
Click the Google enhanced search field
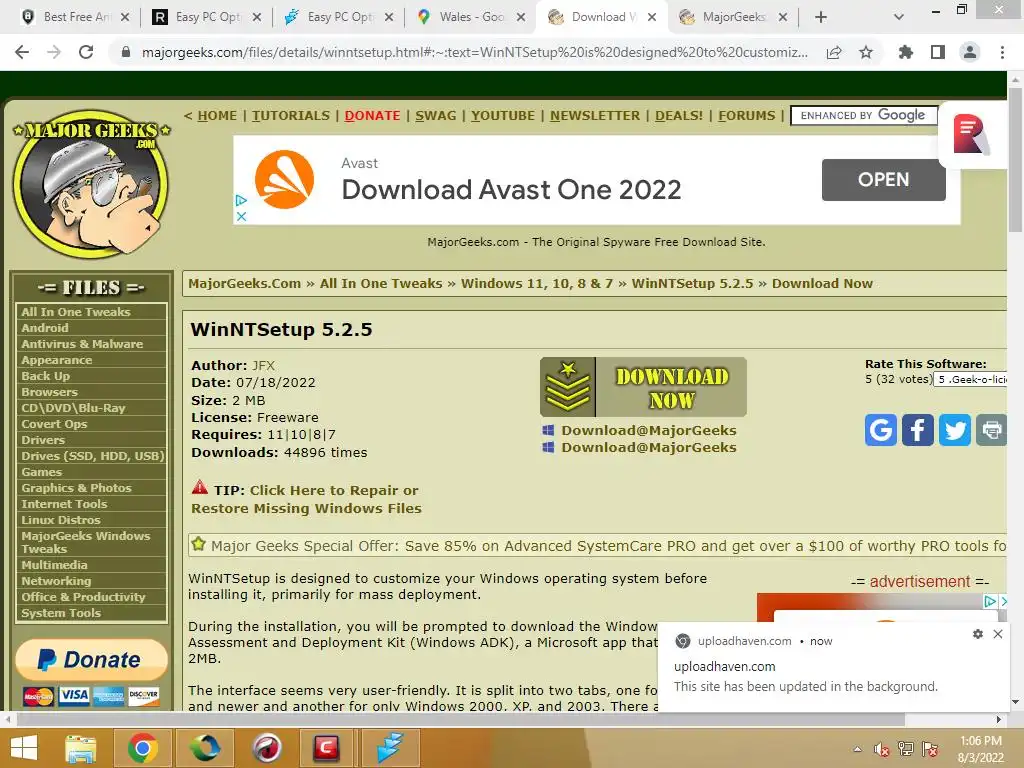tap(863, 116)
